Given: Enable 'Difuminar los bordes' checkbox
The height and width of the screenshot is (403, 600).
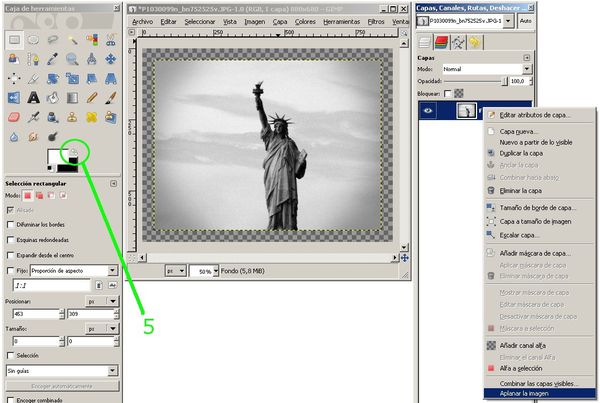Looking at the screenshot, I should point(10,224).
